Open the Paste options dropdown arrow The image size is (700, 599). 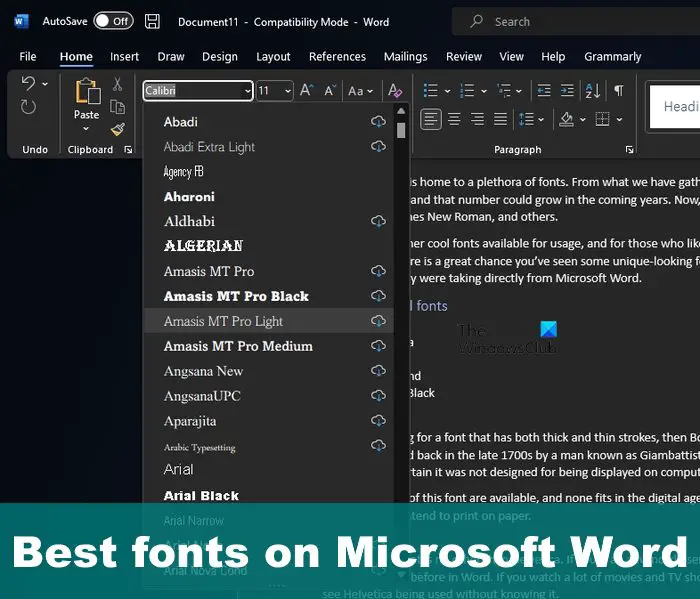pyautogui.click(x=87, y=130)
